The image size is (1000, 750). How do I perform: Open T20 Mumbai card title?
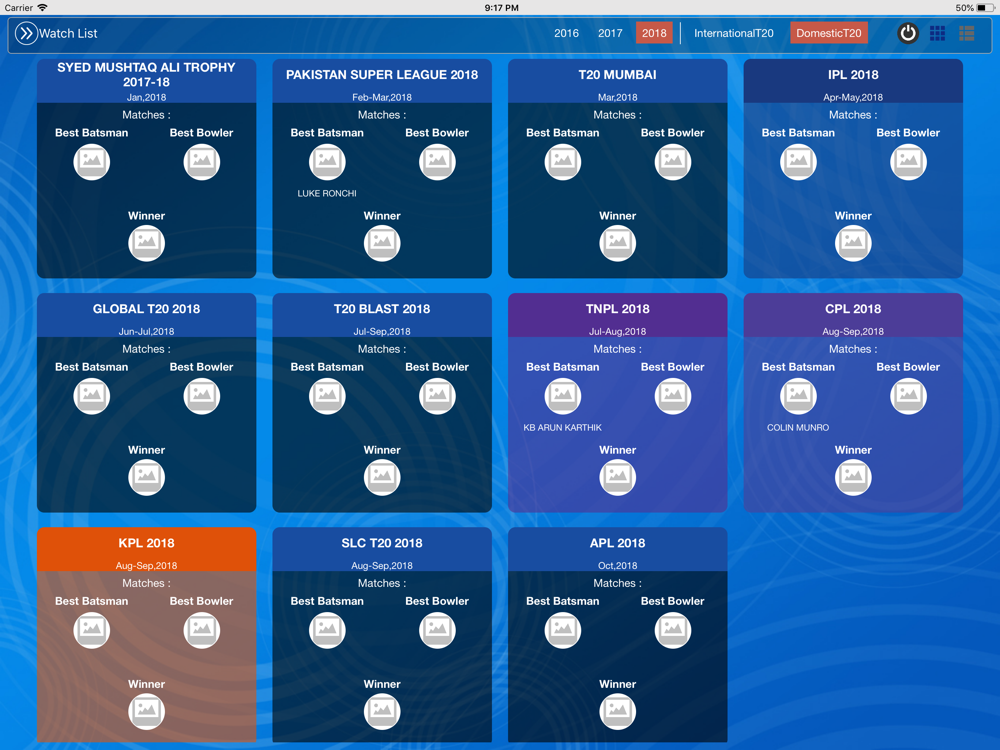tap(617, 75)
